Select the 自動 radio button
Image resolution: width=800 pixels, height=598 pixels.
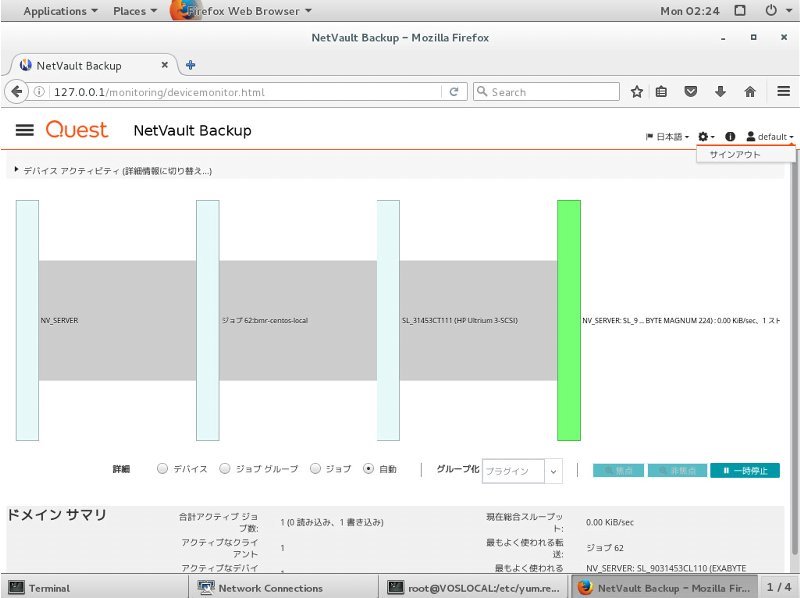point(368,468)
